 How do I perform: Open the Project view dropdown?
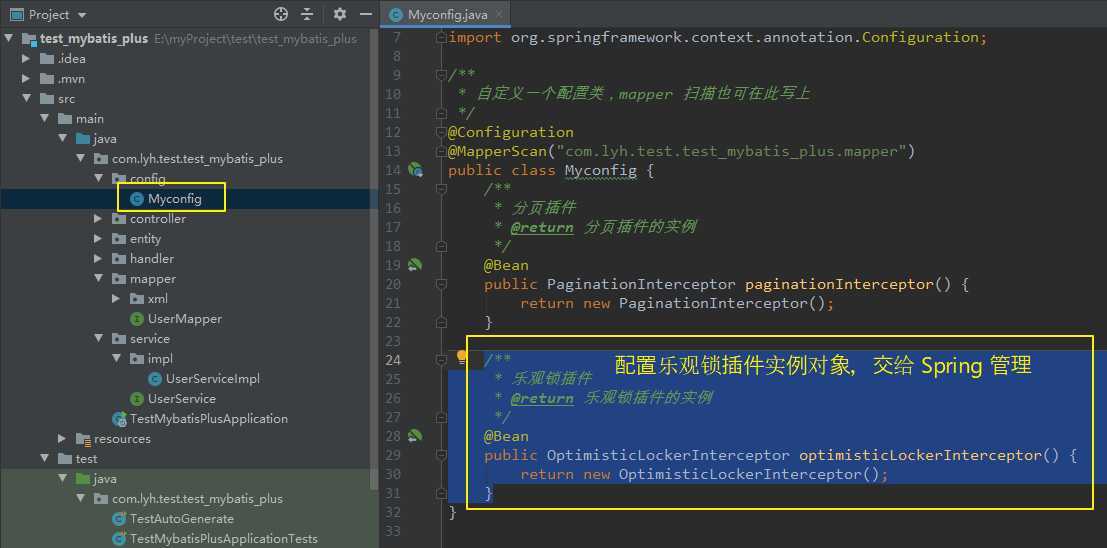pos(82,14)
